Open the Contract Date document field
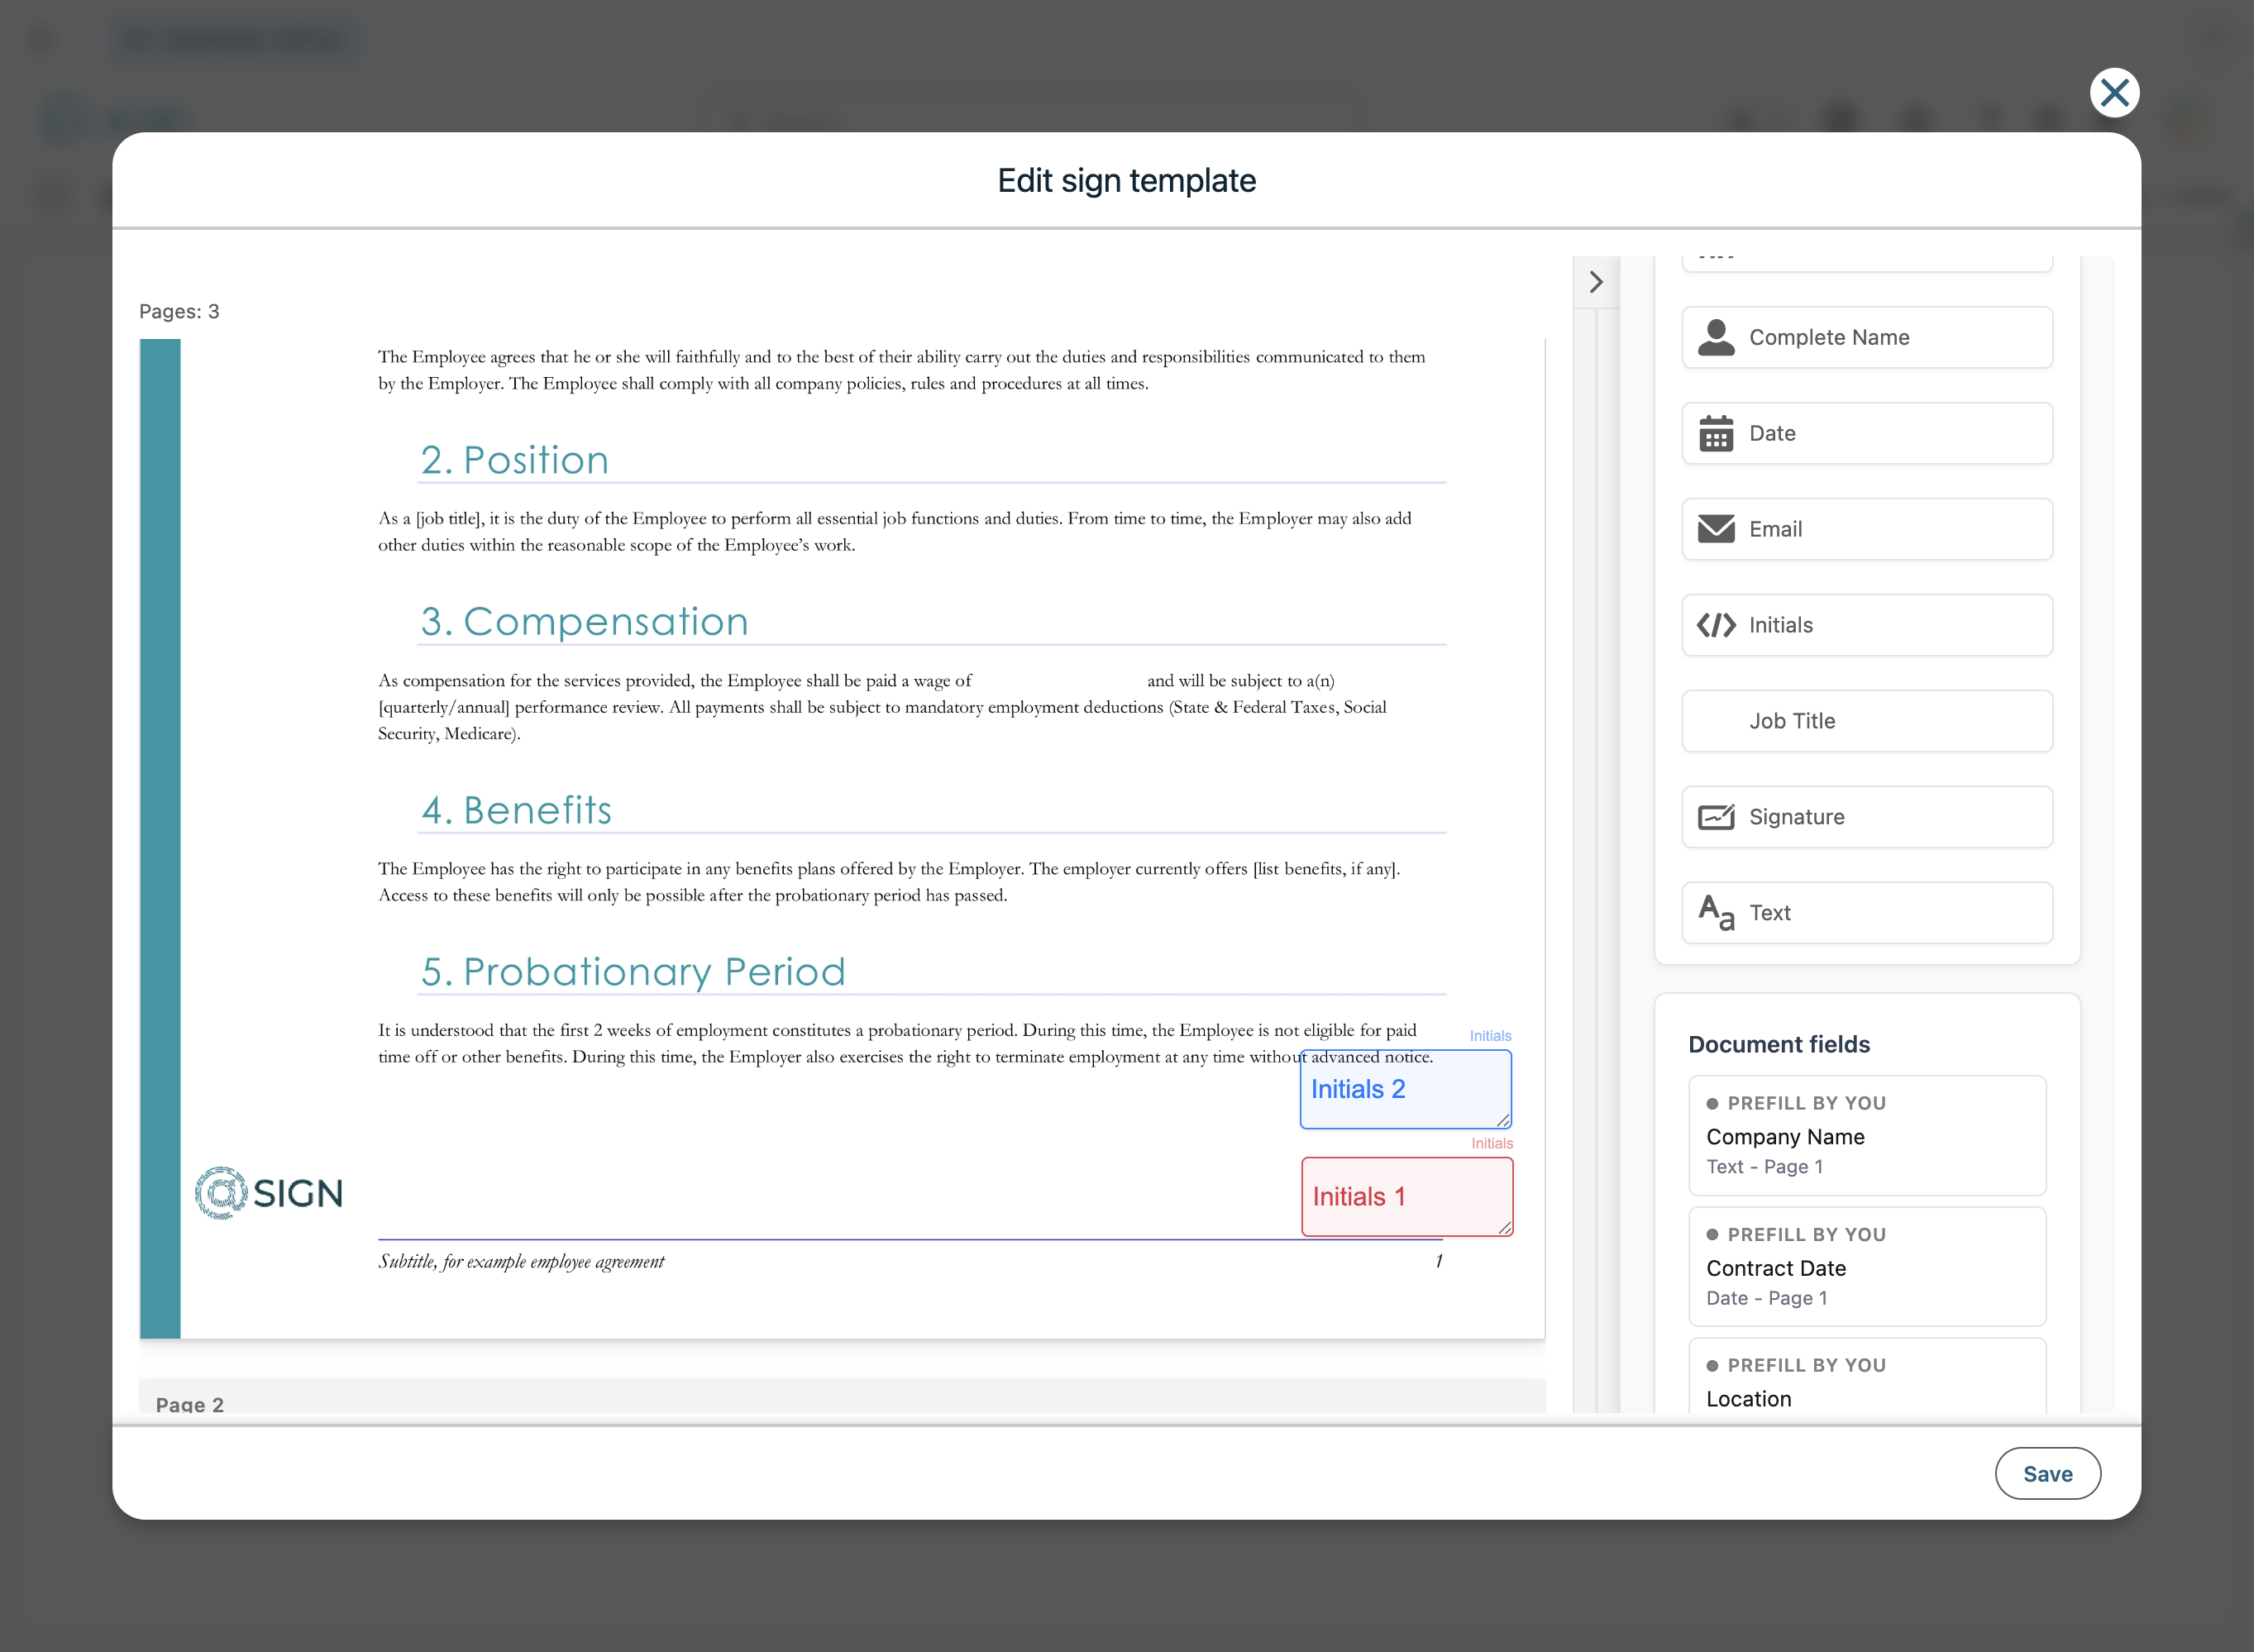Screen dimensions: 2254x1652 point(1866,1267)
